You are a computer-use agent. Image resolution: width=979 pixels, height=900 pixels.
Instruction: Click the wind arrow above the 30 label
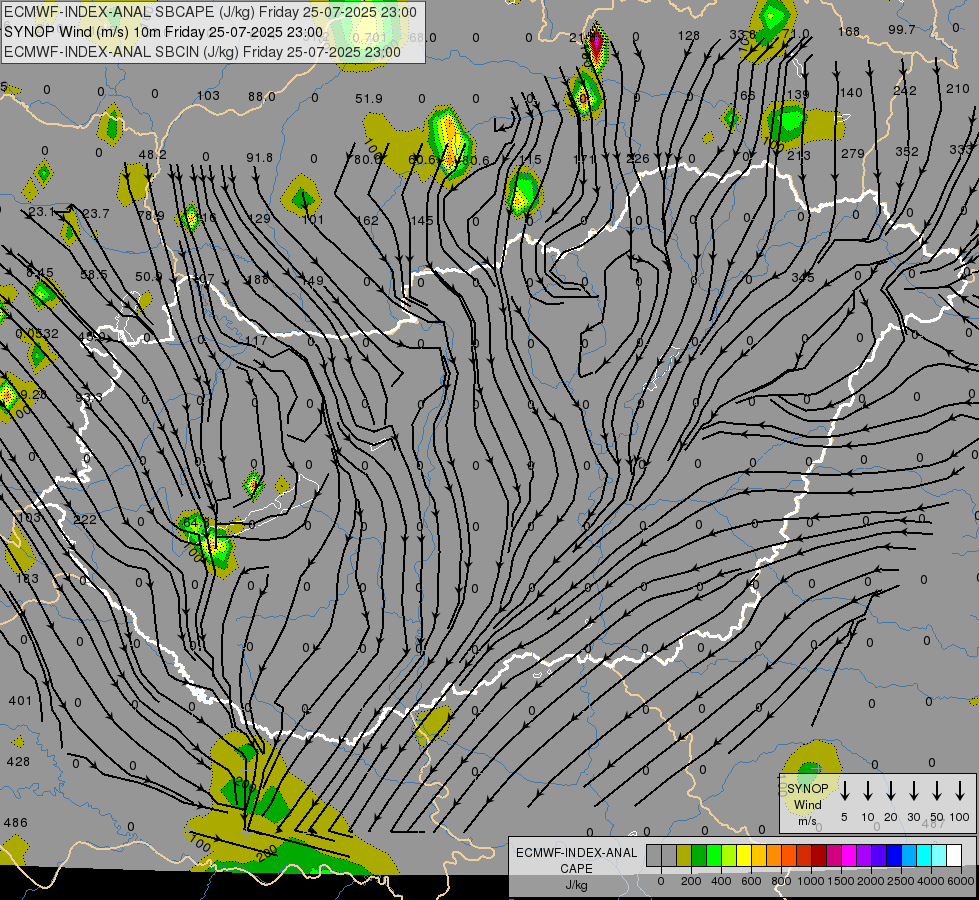click(x=914, y=790)
